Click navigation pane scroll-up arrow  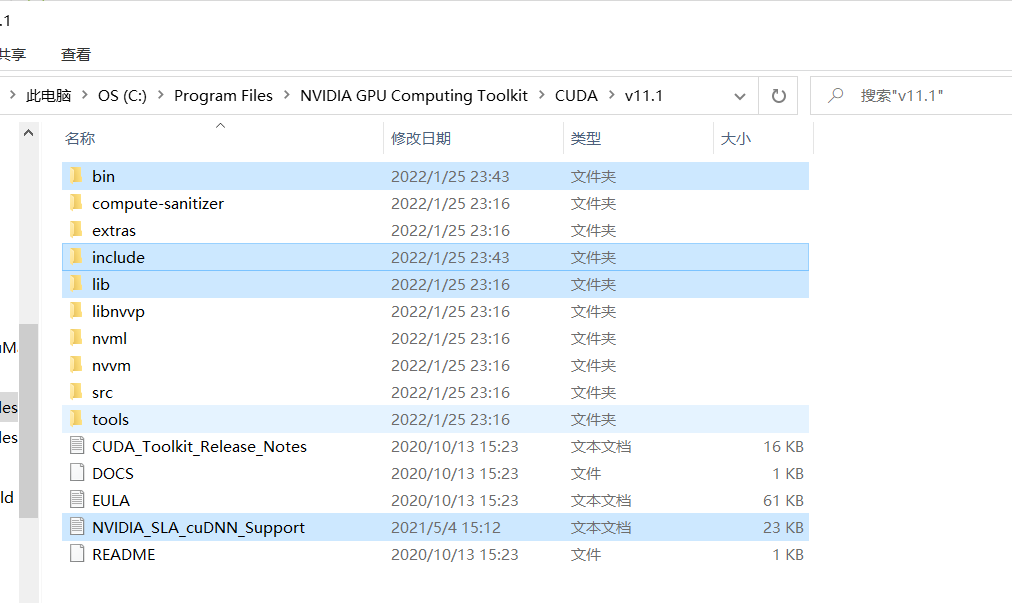point(28,133)
